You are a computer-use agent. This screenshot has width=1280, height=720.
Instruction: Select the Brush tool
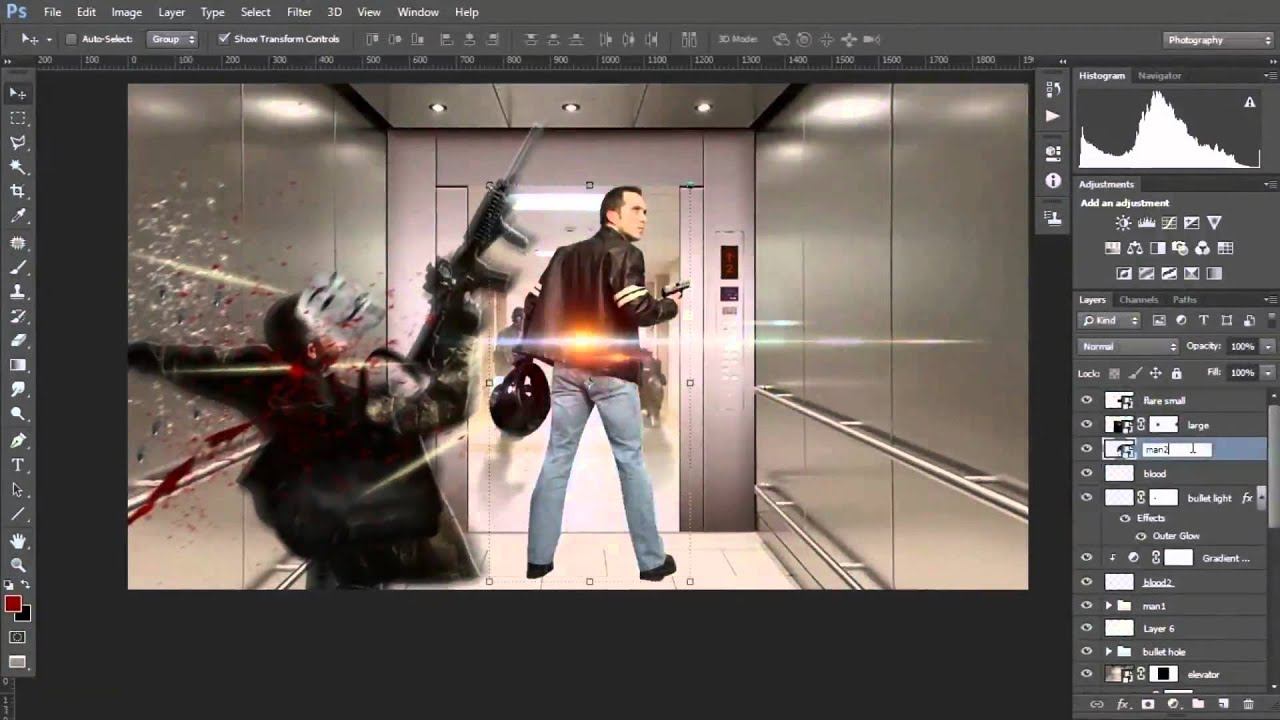(x=18, y=268)
